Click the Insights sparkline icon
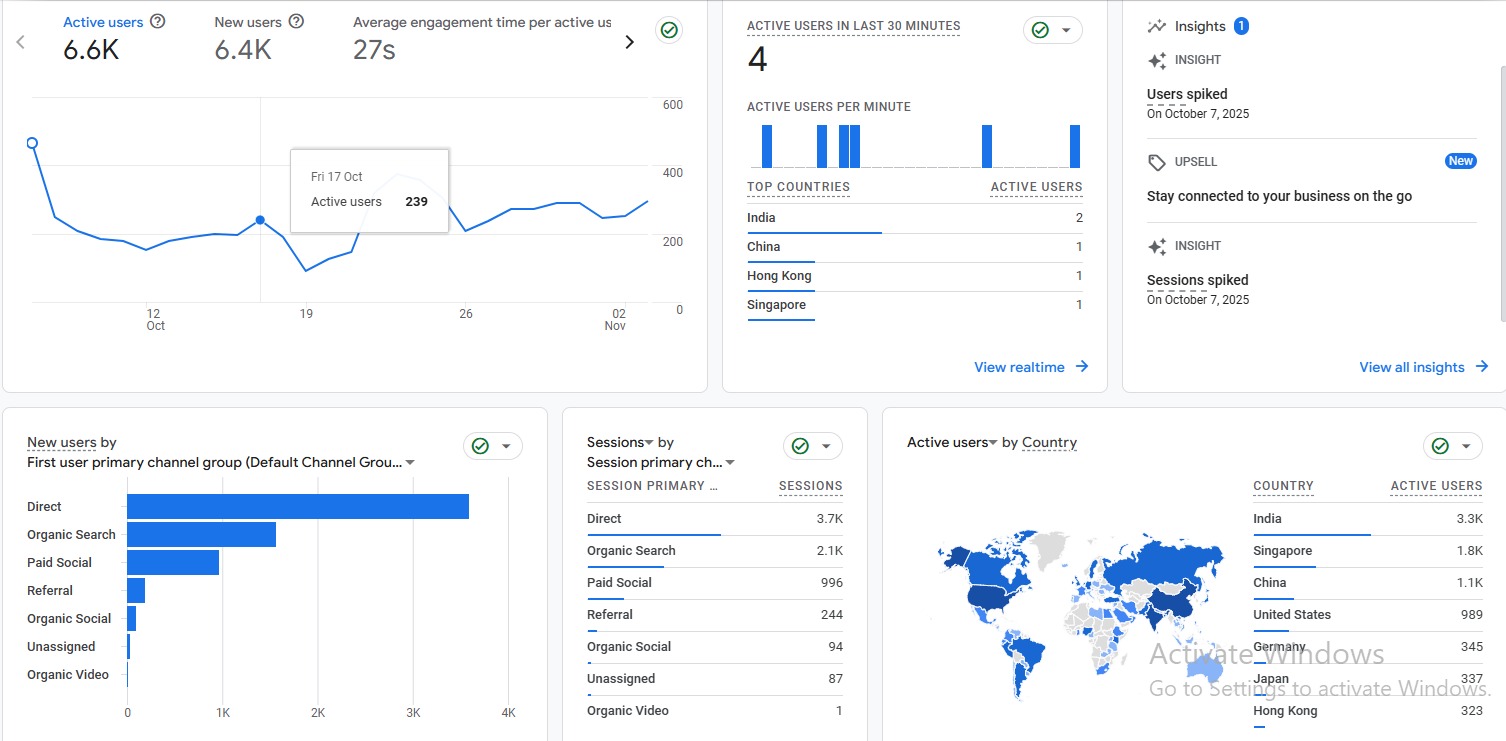Screen dimensions: 1506x741 pos(1157,26)
